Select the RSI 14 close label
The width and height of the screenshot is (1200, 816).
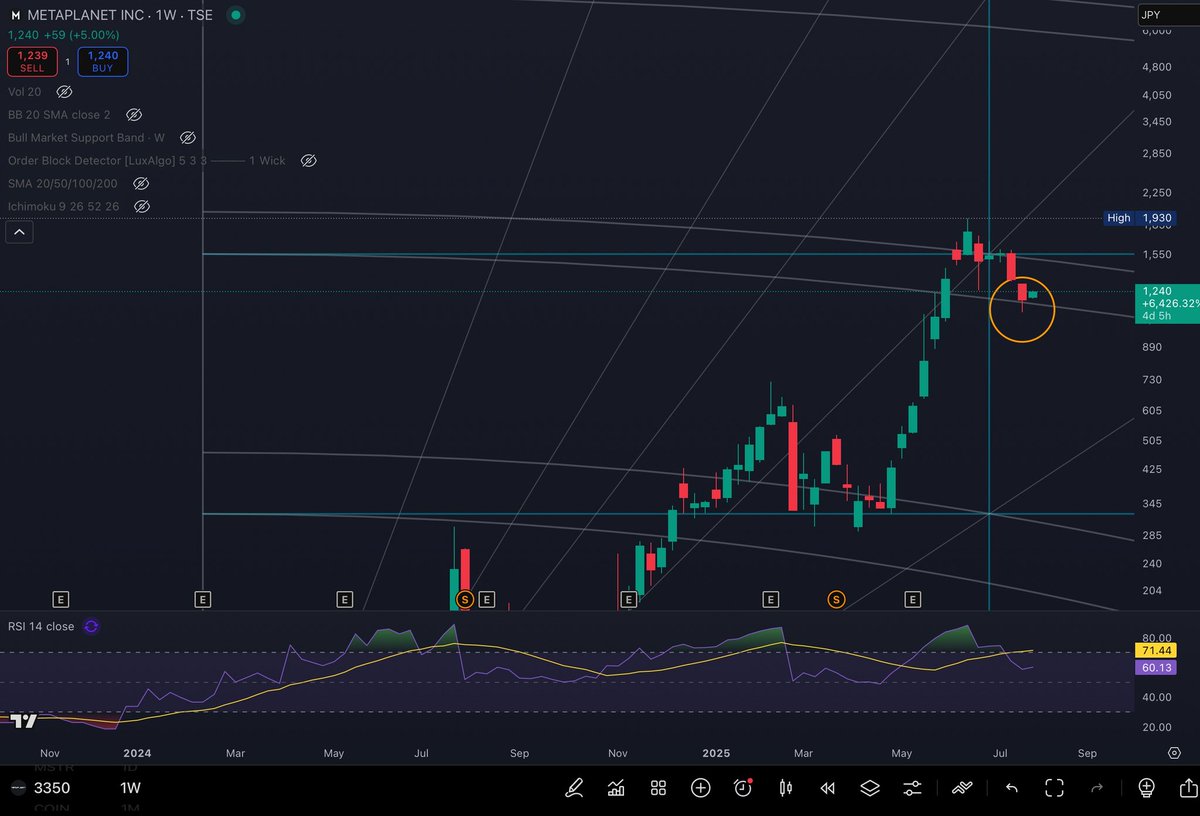41,626
